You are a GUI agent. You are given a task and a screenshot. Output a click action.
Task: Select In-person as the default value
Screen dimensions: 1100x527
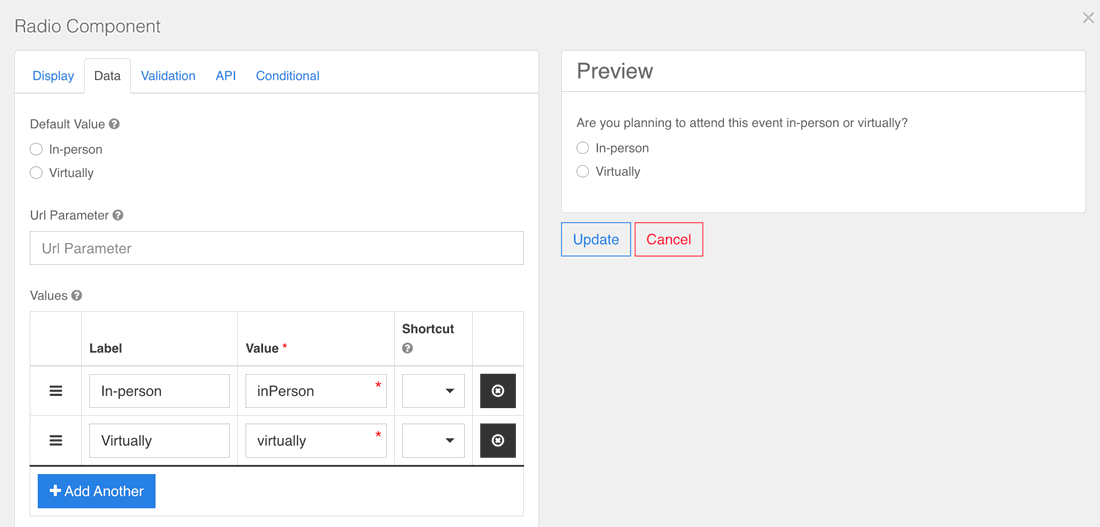point(37,150)
